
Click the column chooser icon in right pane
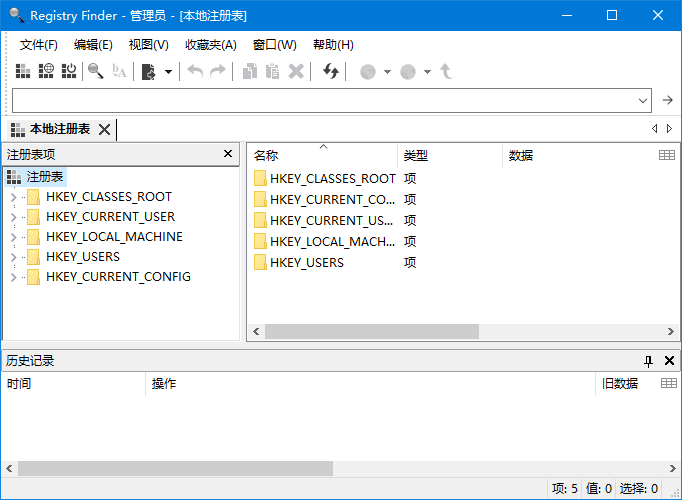click(x=667, y=155)
